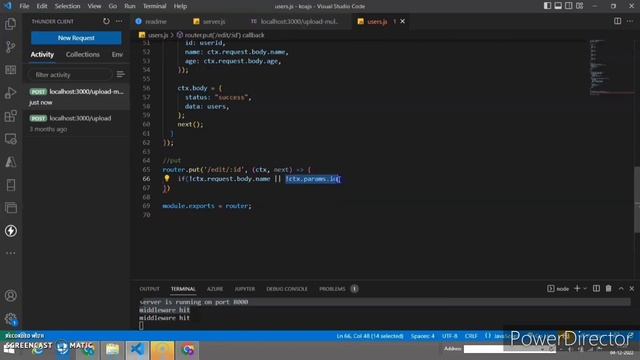Kill the terminal with trash icon
The height and width of the screenshot is (360, 640).
click(x=609, y=289)
